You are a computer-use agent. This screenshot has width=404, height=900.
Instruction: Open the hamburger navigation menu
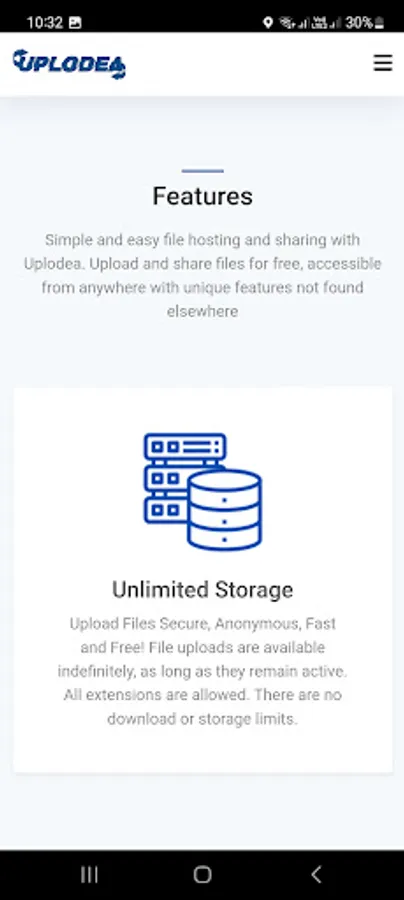point(383,63)
